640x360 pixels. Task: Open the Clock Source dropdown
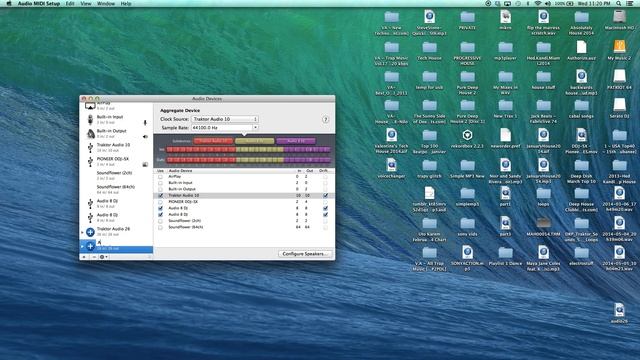click(225, 119)
